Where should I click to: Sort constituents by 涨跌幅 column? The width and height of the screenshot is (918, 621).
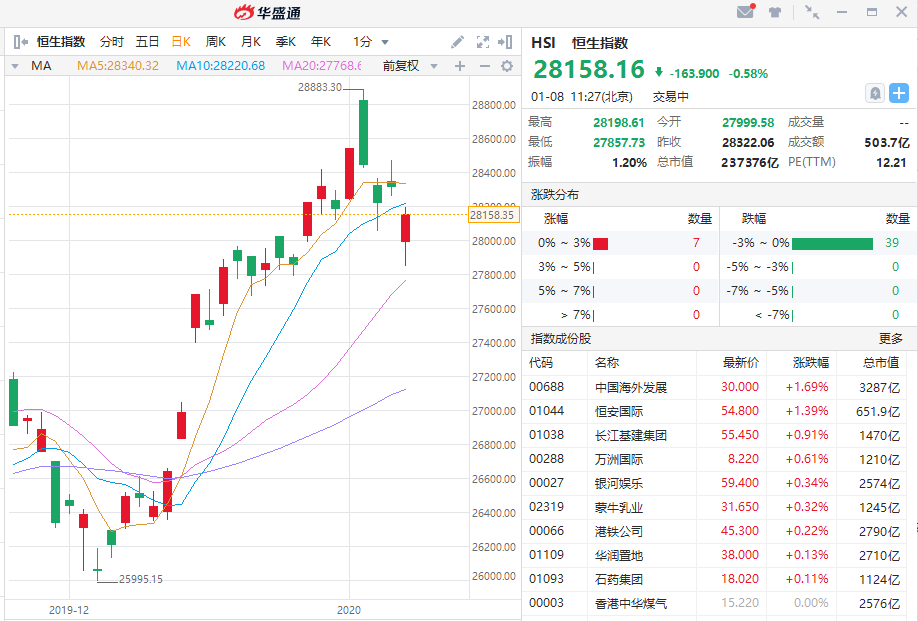[x=811, y=362]
